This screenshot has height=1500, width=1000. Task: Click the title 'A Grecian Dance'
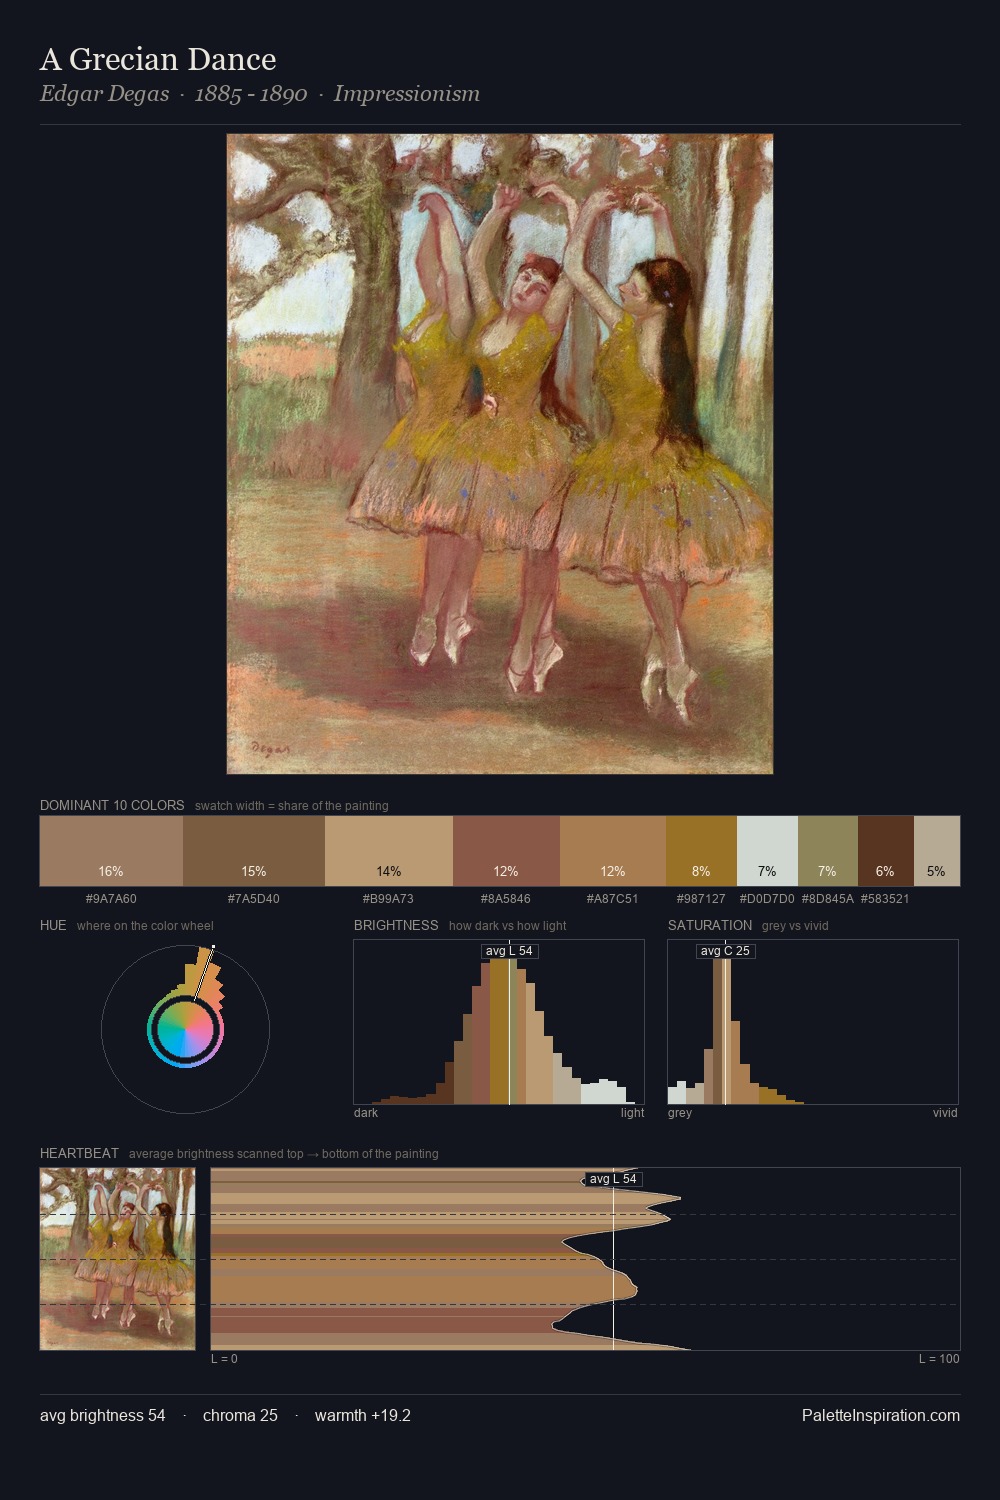(158, 59)
